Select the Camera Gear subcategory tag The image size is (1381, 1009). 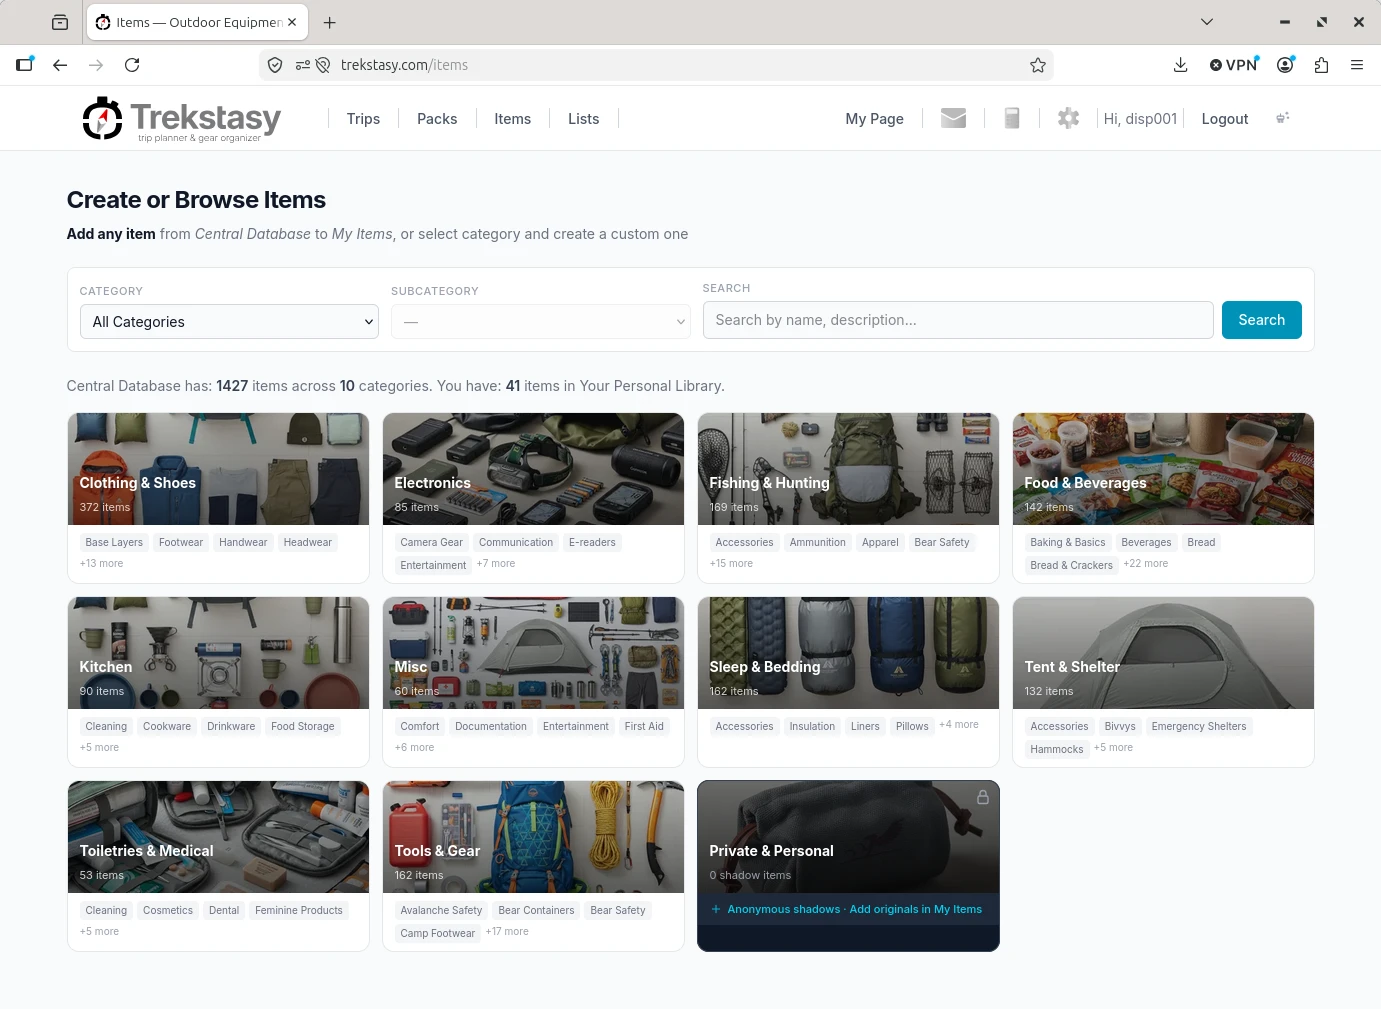pos(431,542)
